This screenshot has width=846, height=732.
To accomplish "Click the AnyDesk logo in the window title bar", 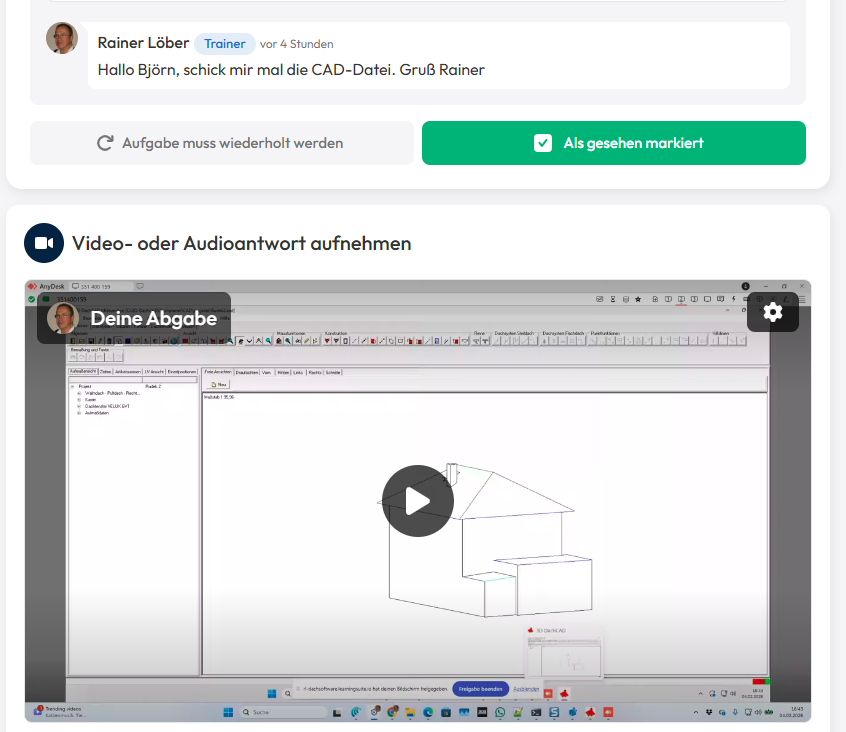I will point(34,286).
